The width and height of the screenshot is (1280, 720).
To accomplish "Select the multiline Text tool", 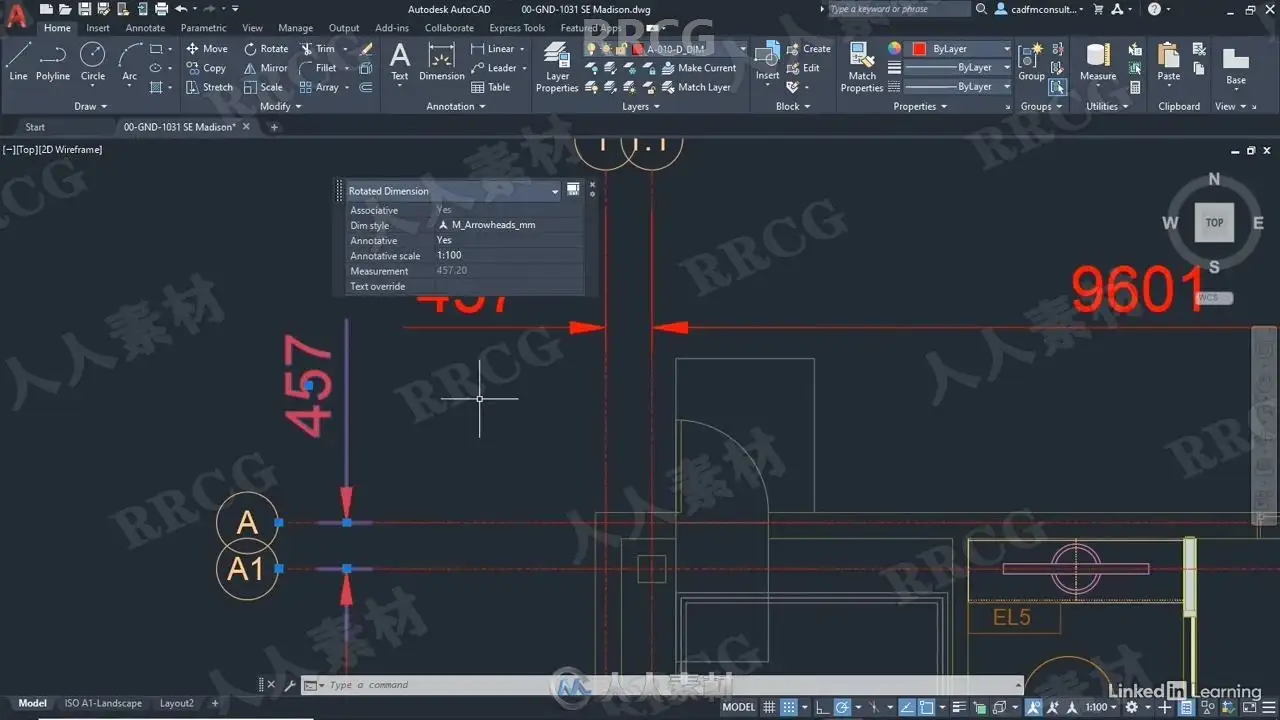I will pos(400,61).
